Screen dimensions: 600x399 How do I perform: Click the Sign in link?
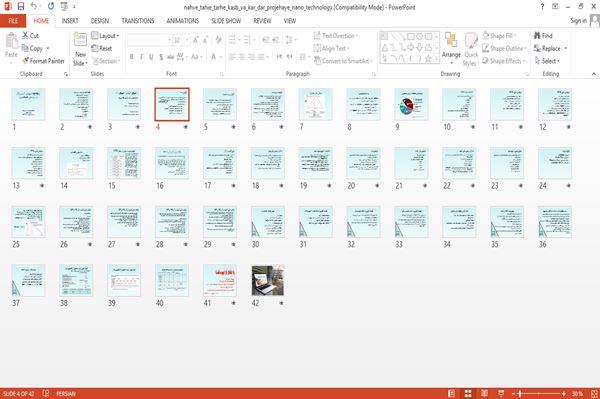pos(578,21)
